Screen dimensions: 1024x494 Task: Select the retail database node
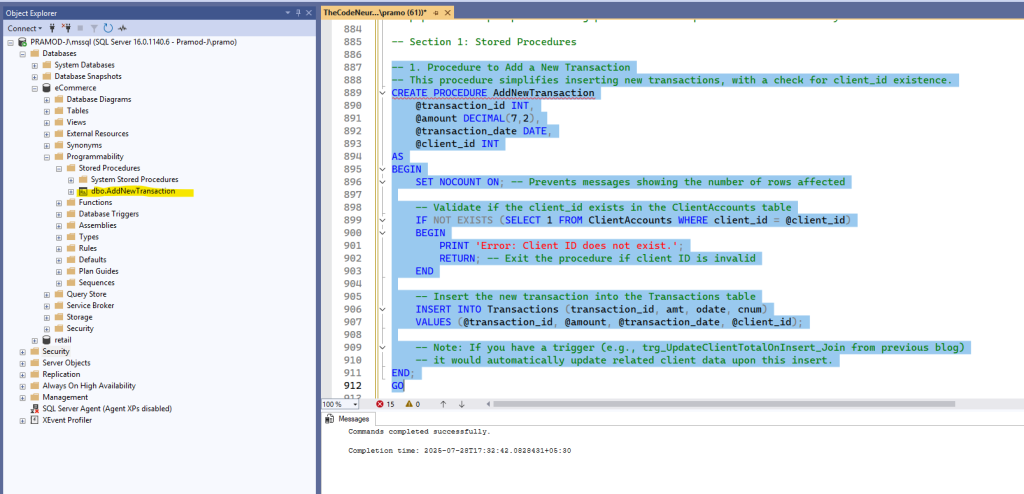click(63, 340)
